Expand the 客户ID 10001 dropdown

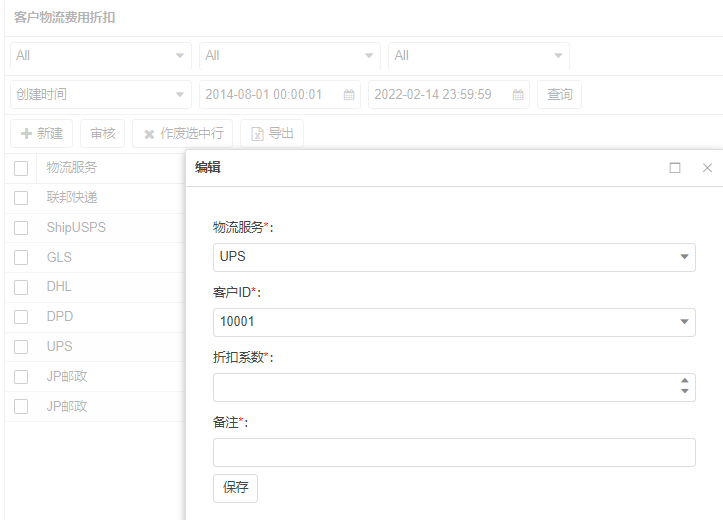point(454,322)
